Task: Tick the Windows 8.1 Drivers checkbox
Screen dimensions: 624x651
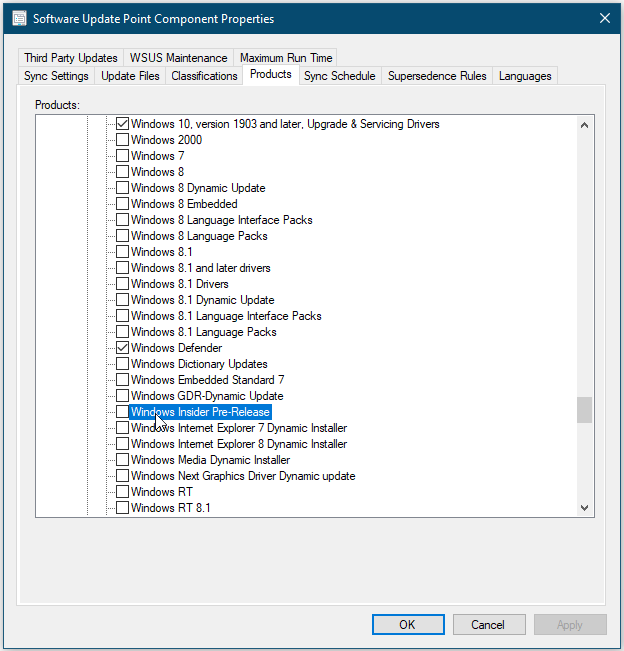Action: pyautogui.click(x=122, y=284)
